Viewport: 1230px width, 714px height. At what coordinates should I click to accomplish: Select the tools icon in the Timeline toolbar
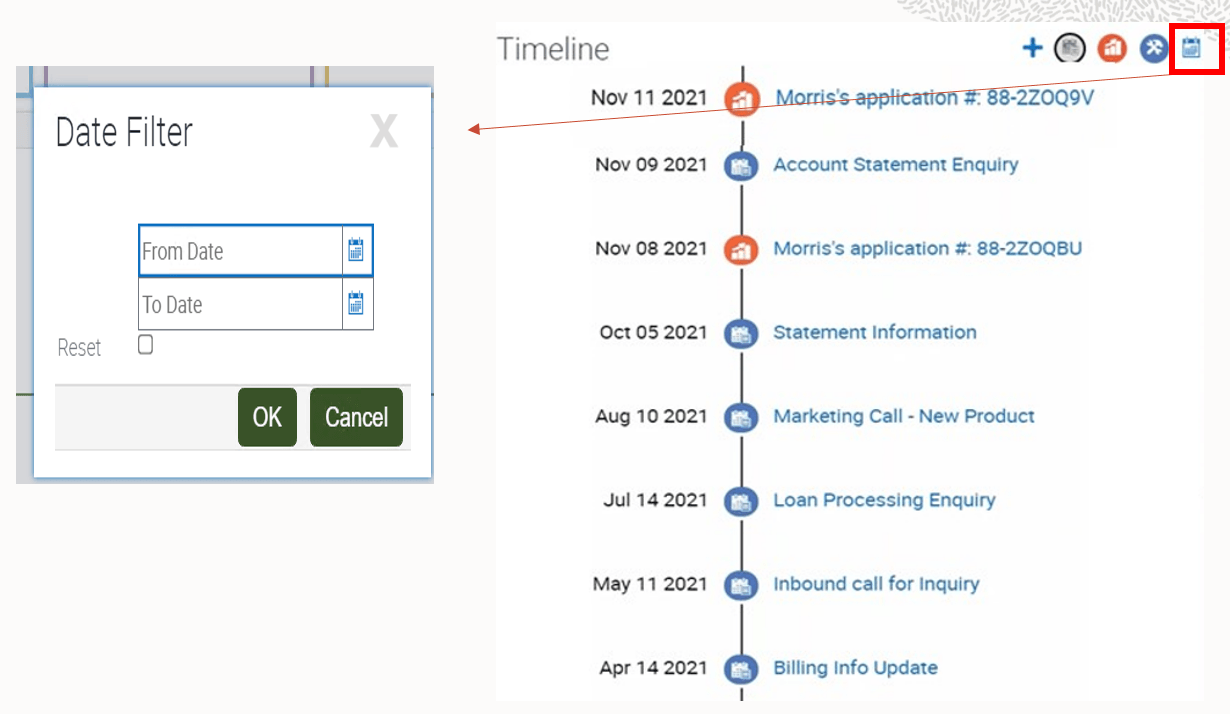point(1152,47)
